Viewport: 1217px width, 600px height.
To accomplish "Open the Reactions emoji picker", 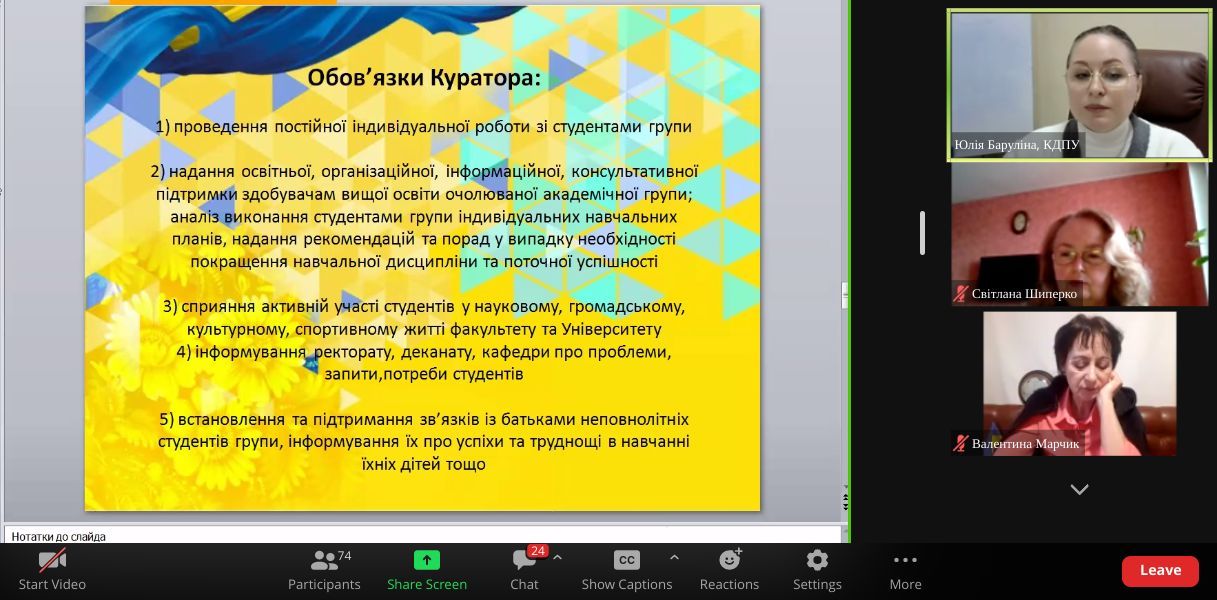I will coord(729,569).
